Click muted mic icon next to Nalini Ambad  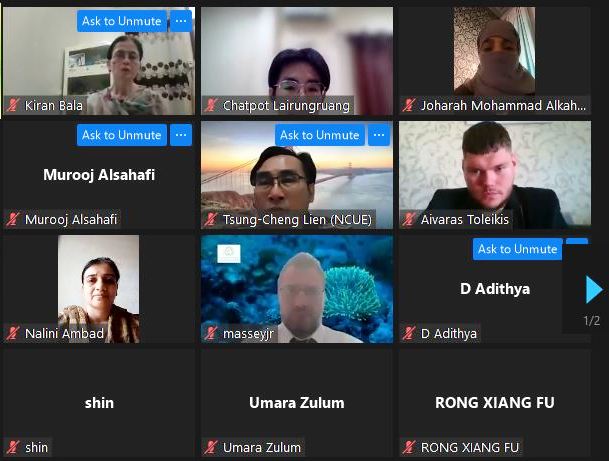[13, 333]
